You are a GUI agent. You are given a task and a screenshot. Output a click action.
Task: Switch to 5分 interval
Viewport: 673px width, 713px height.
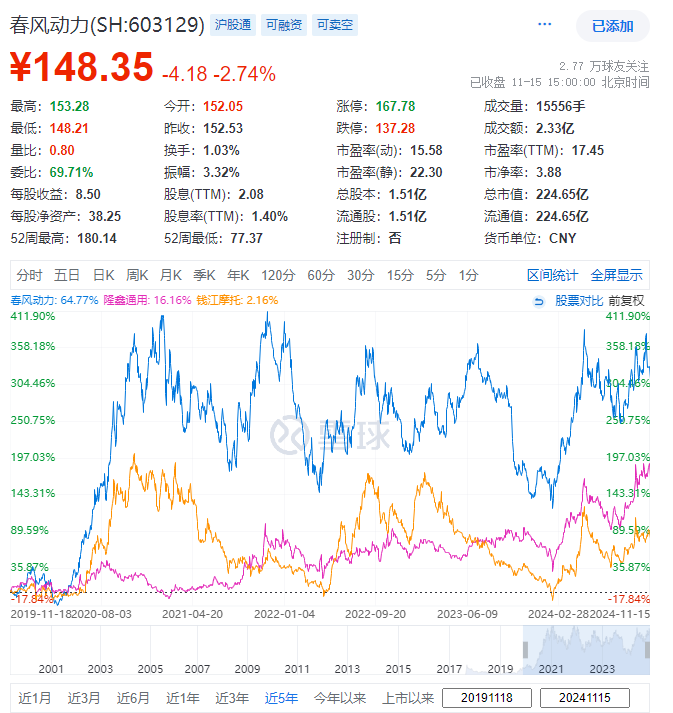[x=436, y=275]
